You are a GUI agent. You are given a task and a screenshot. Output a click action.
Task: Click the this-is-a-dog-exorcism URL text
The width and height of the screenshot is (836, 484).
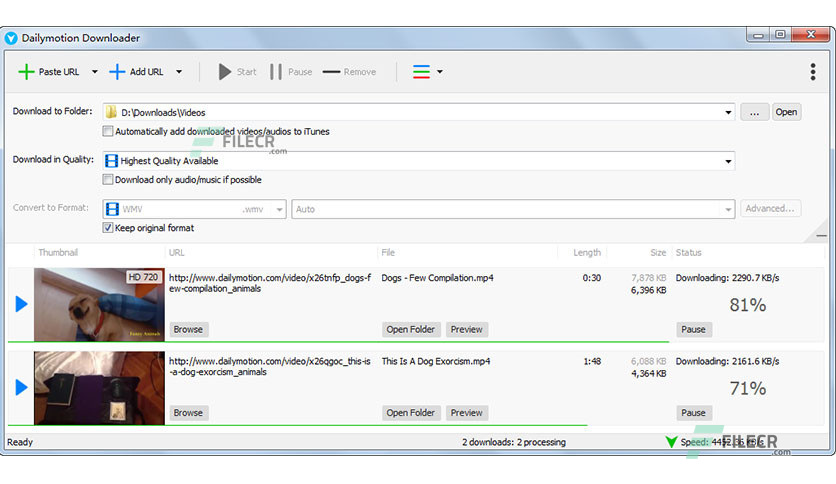[270, 366]
